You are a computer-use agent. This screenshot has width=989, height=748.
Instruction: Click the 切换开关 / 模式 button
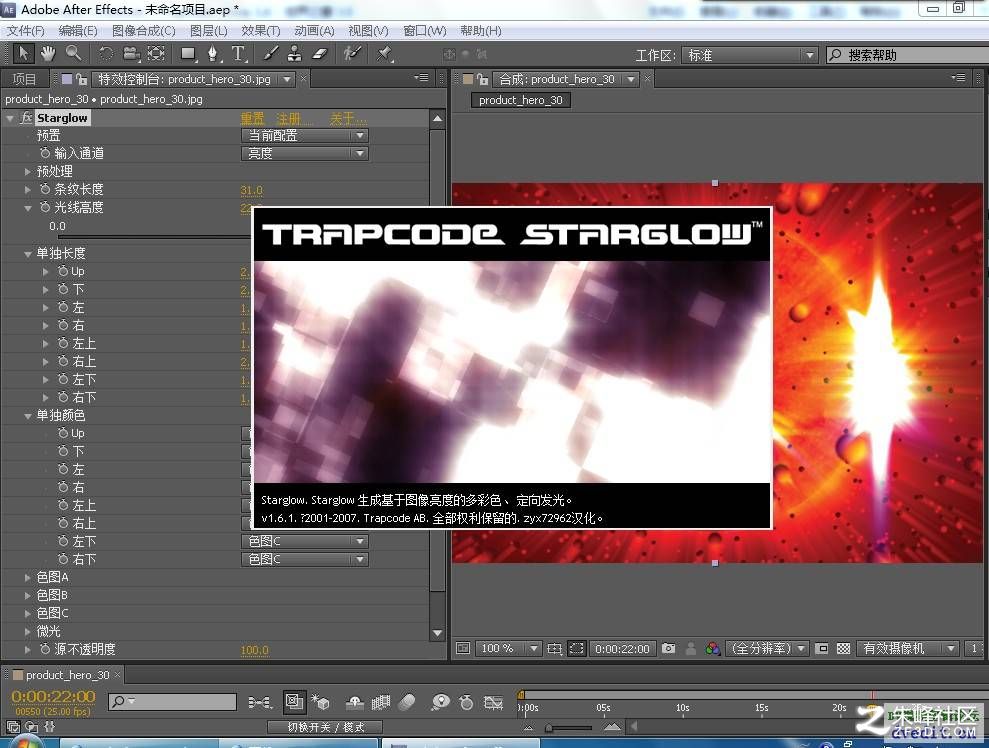(325, 727)
